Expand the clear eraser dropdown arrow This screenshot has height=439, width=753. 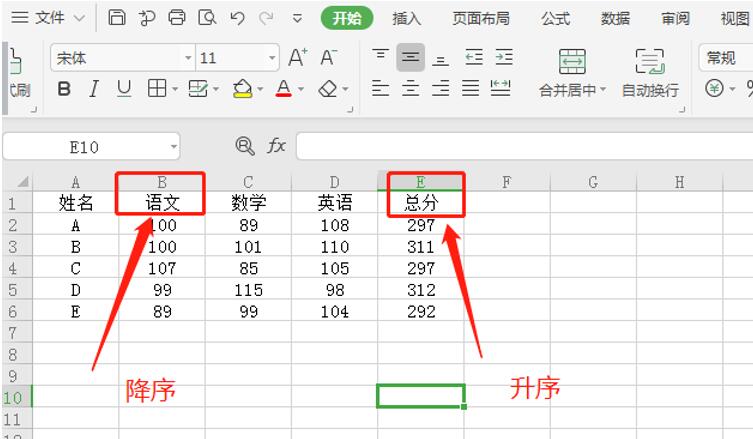(345, 89)
